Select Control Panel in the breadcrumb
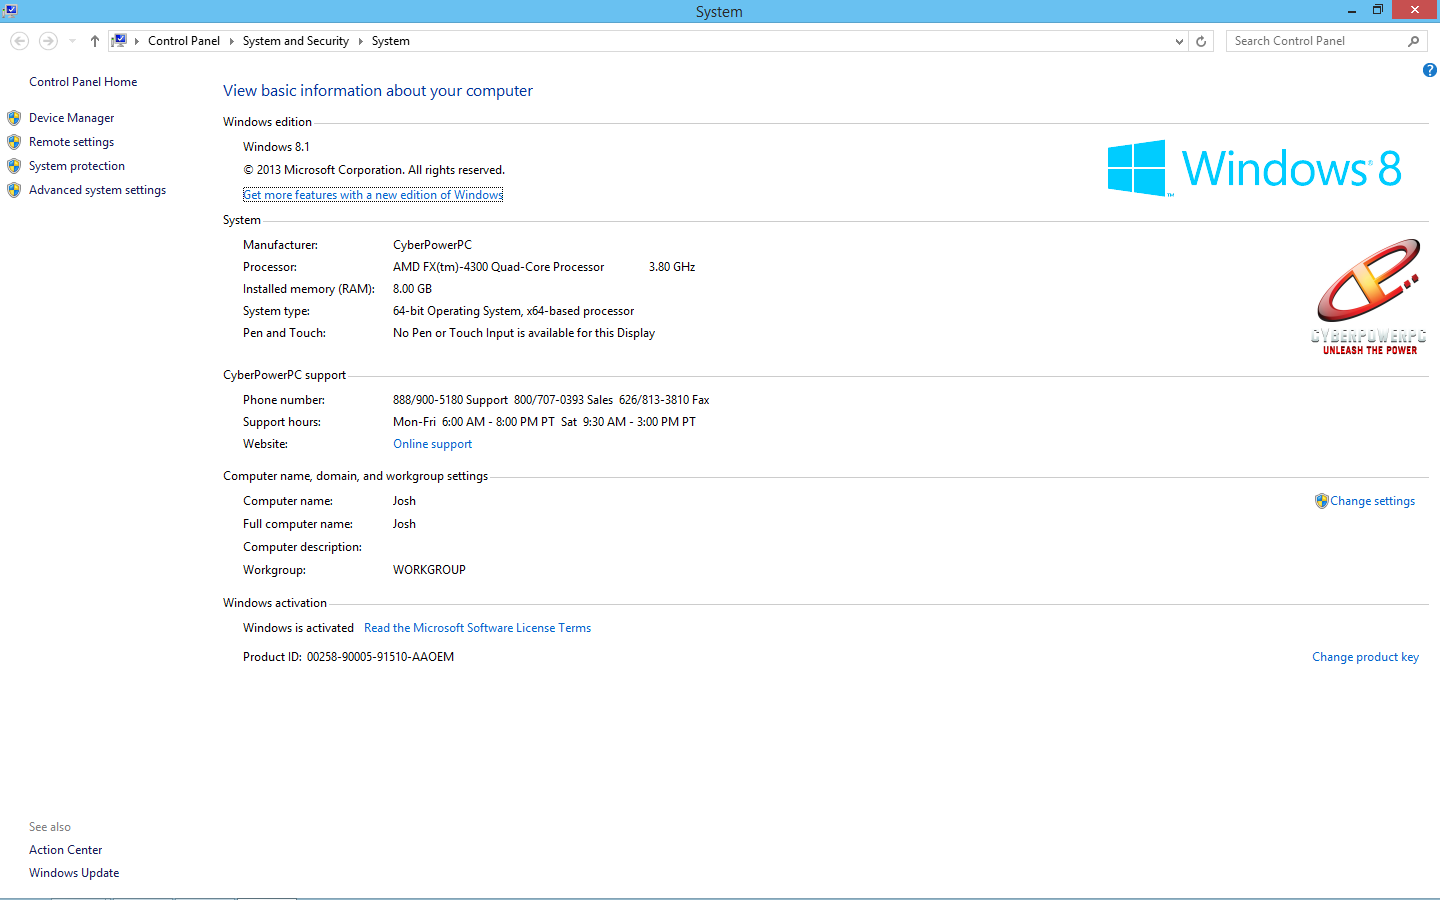Viewport: 1440px width, 903px height. [184, 41]
